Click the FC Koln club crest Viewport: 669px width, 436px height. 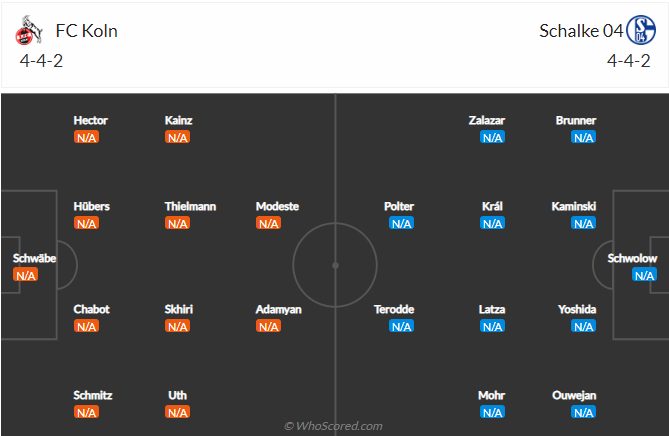(29, 30)
